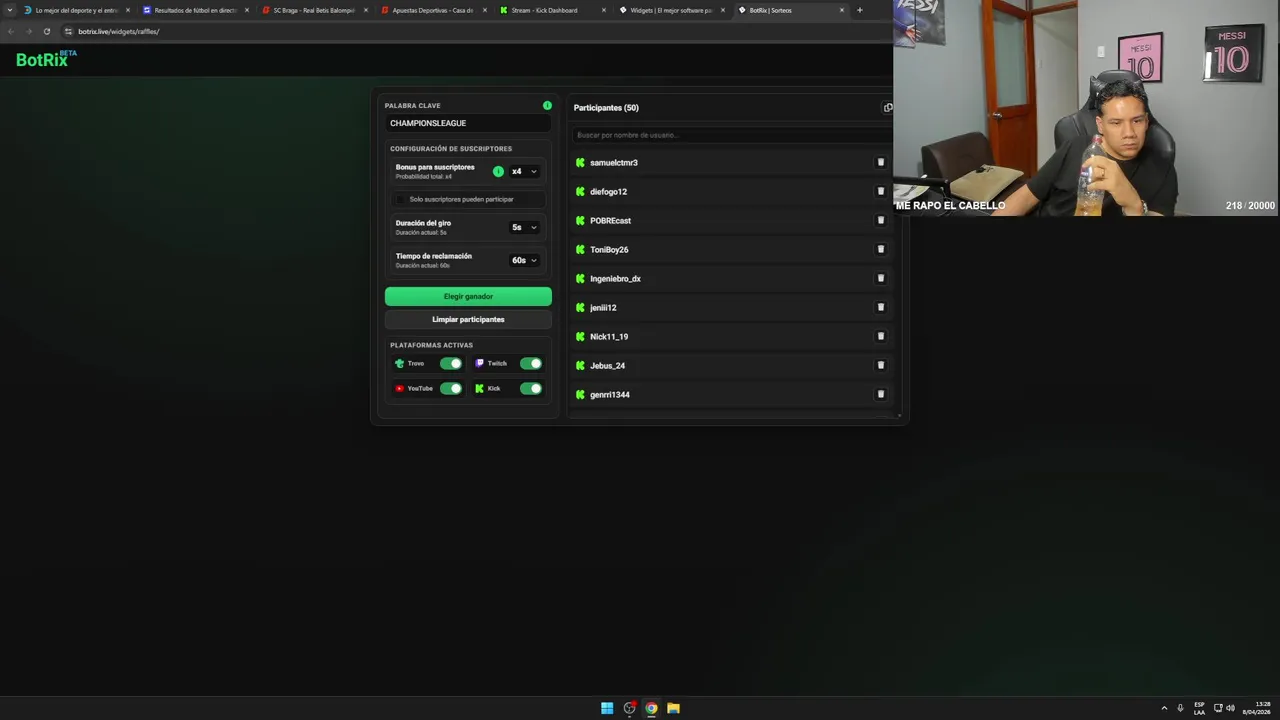Open Chrome from the taskbar
1280x720 pixels.
pos(651,708)
